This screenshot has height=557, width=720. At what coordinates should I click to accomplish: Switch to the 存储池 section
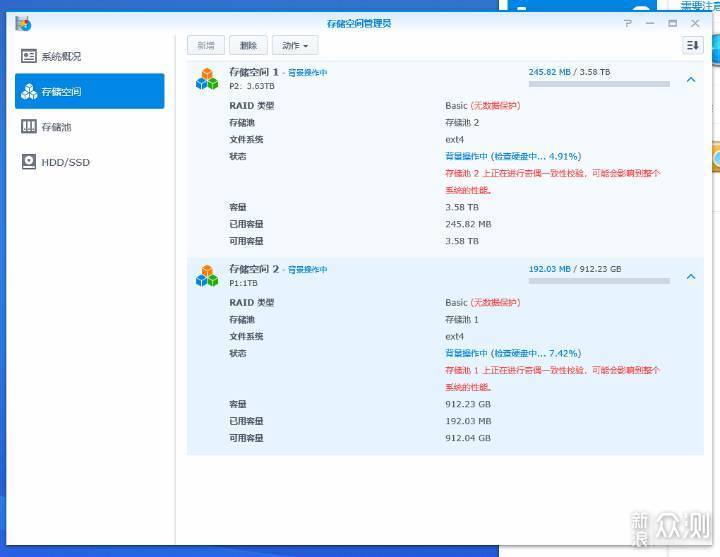pyautogui.click(x=56, y=127)
